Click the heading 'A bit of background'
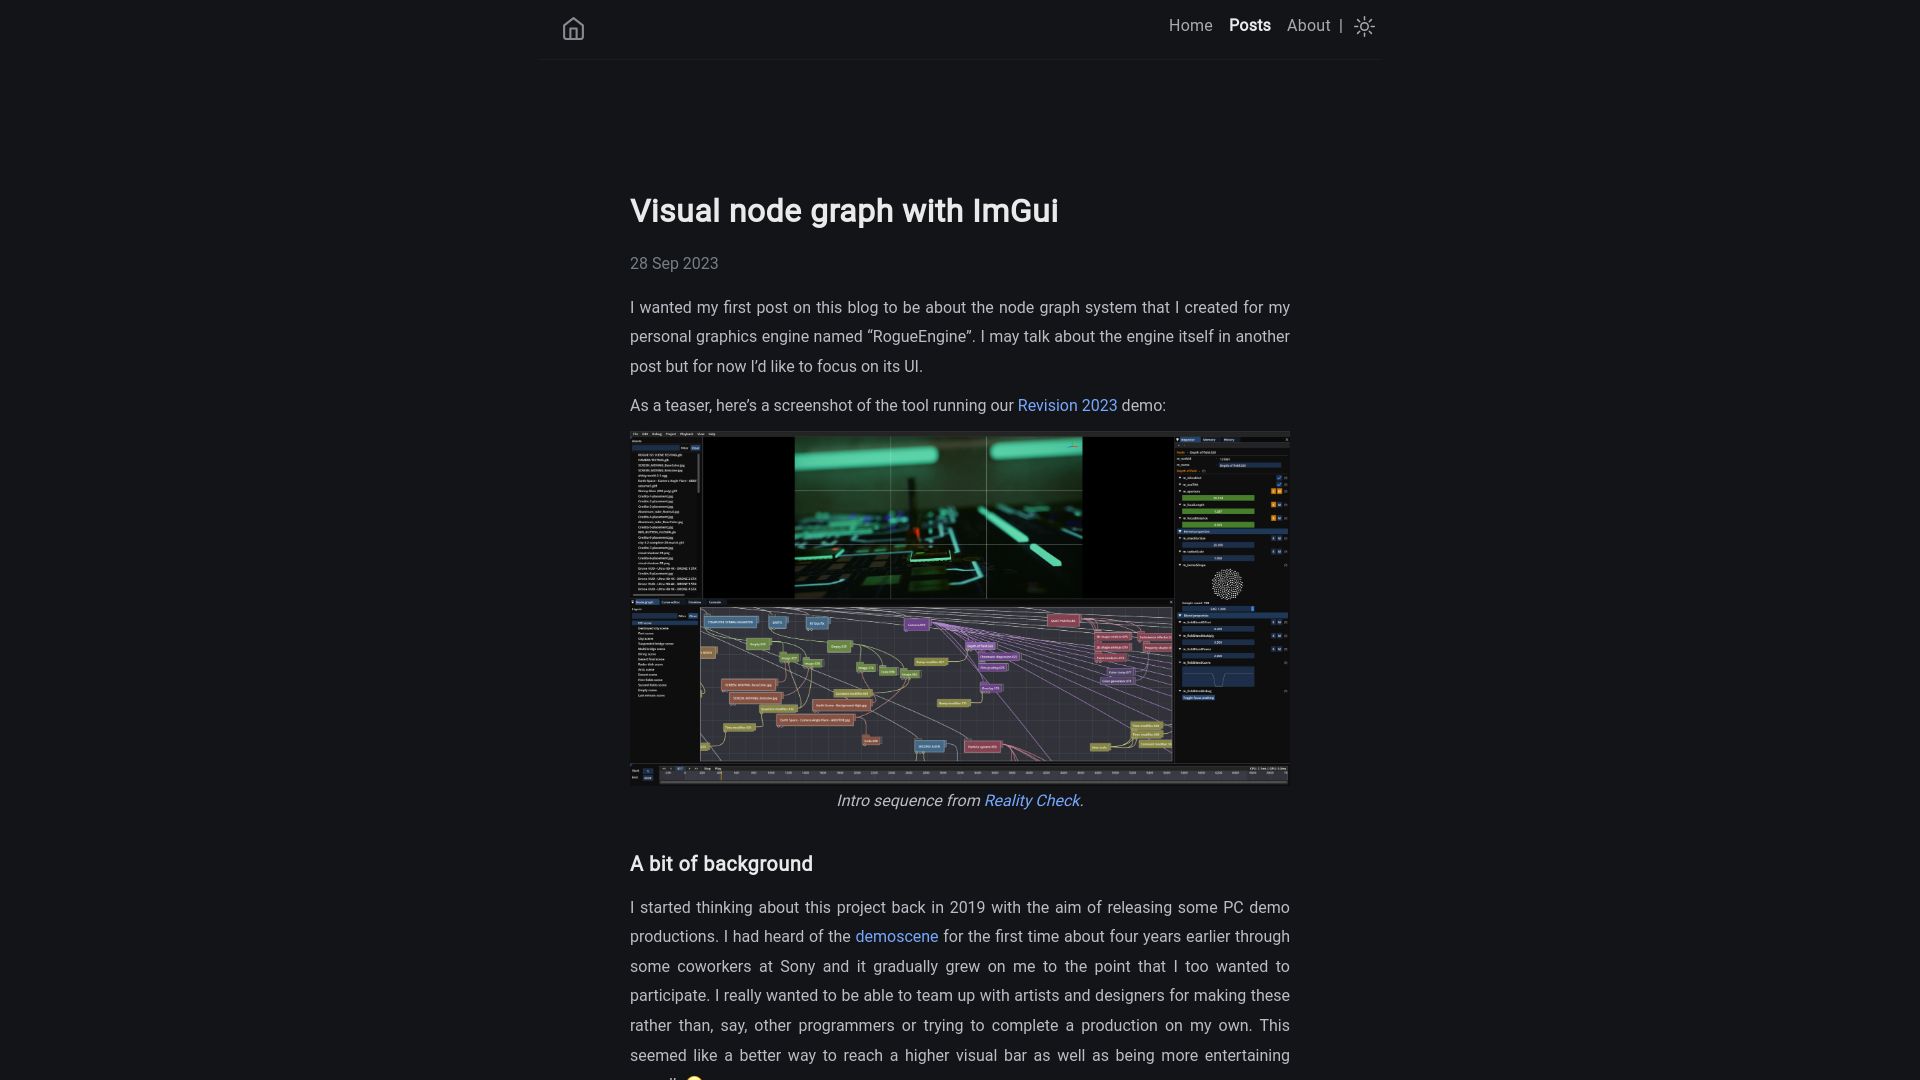The width and height of the screenshot is (1920, 1080). pos(721,864)
